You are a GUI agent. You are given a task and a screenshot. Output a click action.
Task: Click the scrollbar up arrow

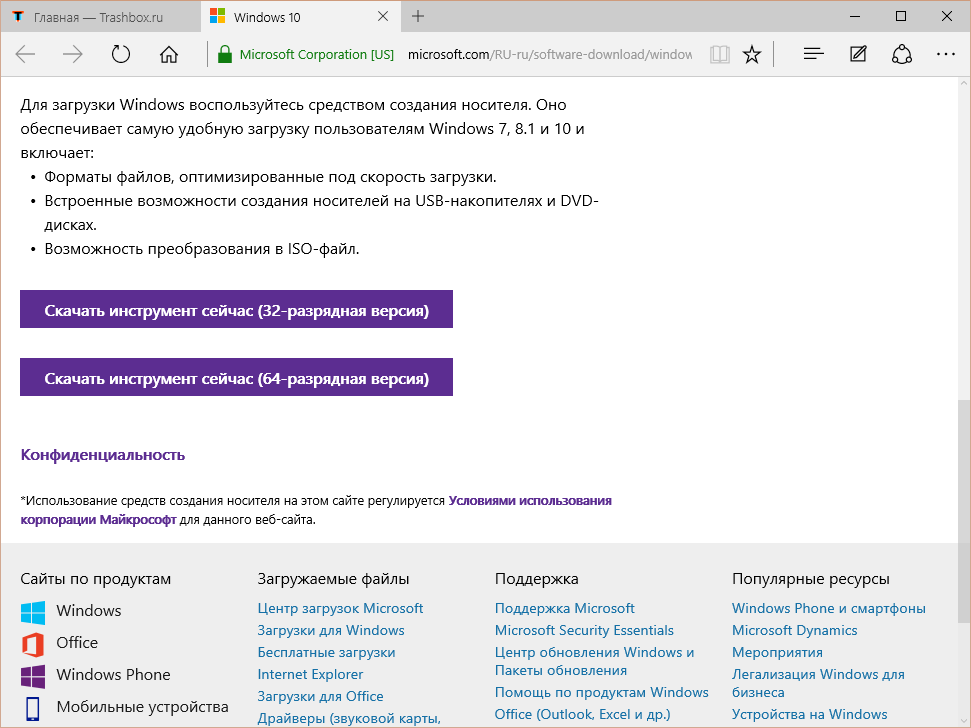tap(964, 84)
